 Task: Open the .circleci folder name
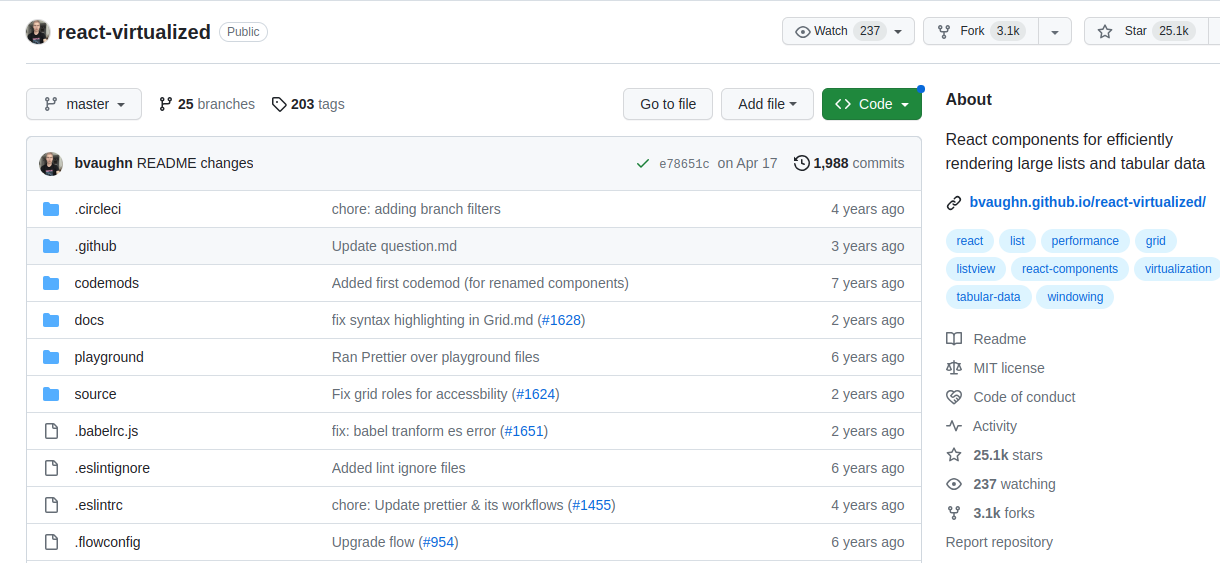(x=98, y=209)
